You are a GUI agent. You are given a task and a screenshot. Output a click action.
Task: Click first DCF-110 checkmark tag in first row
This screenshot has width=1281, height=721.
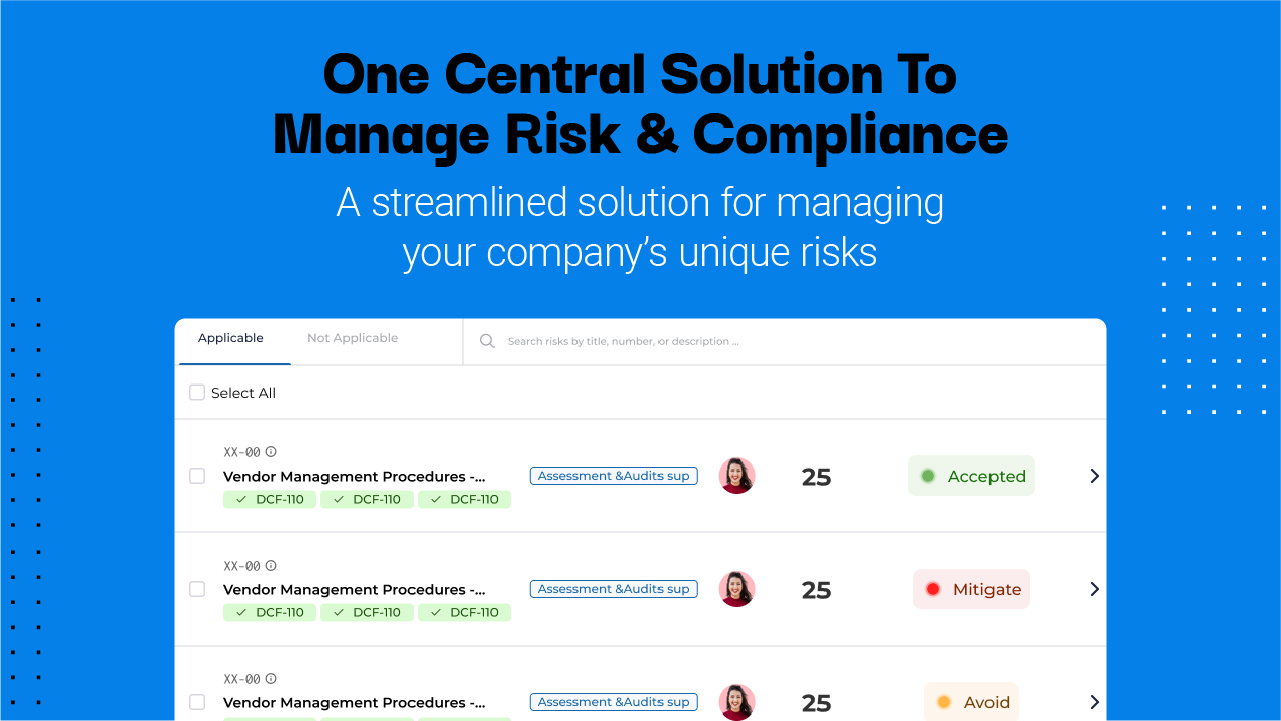[x=269, y=499]
